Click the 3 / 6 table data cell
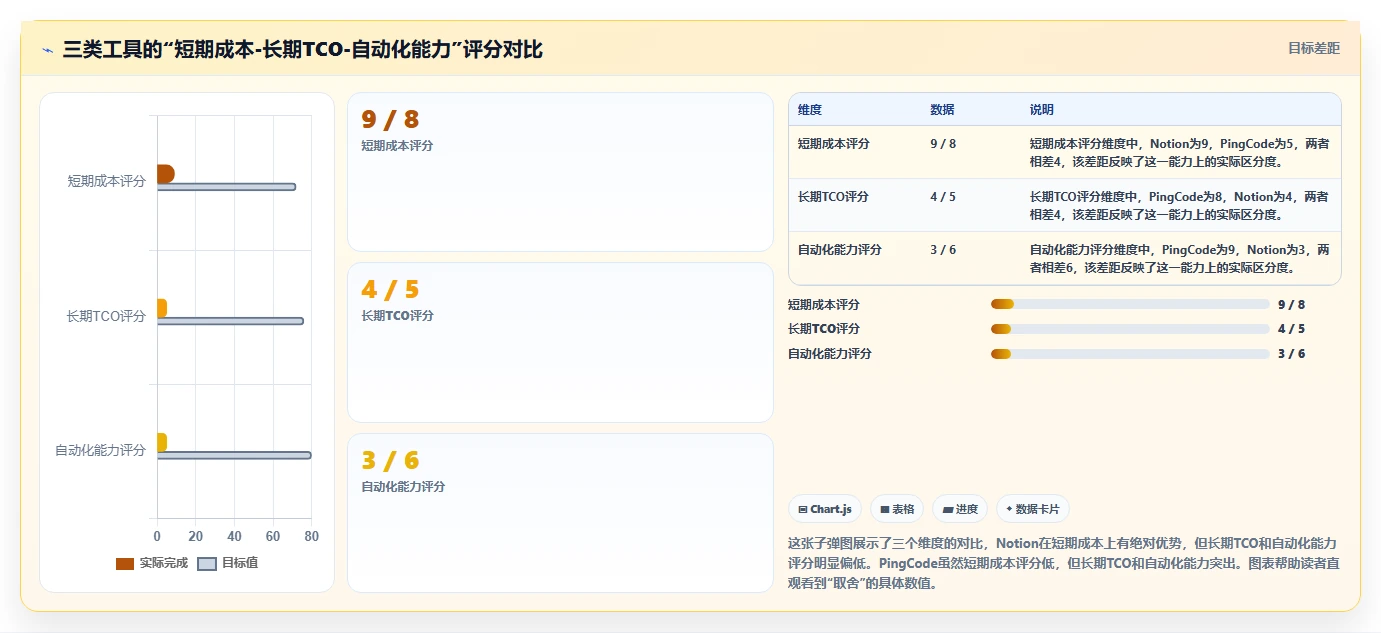 (x=943, y=250)
